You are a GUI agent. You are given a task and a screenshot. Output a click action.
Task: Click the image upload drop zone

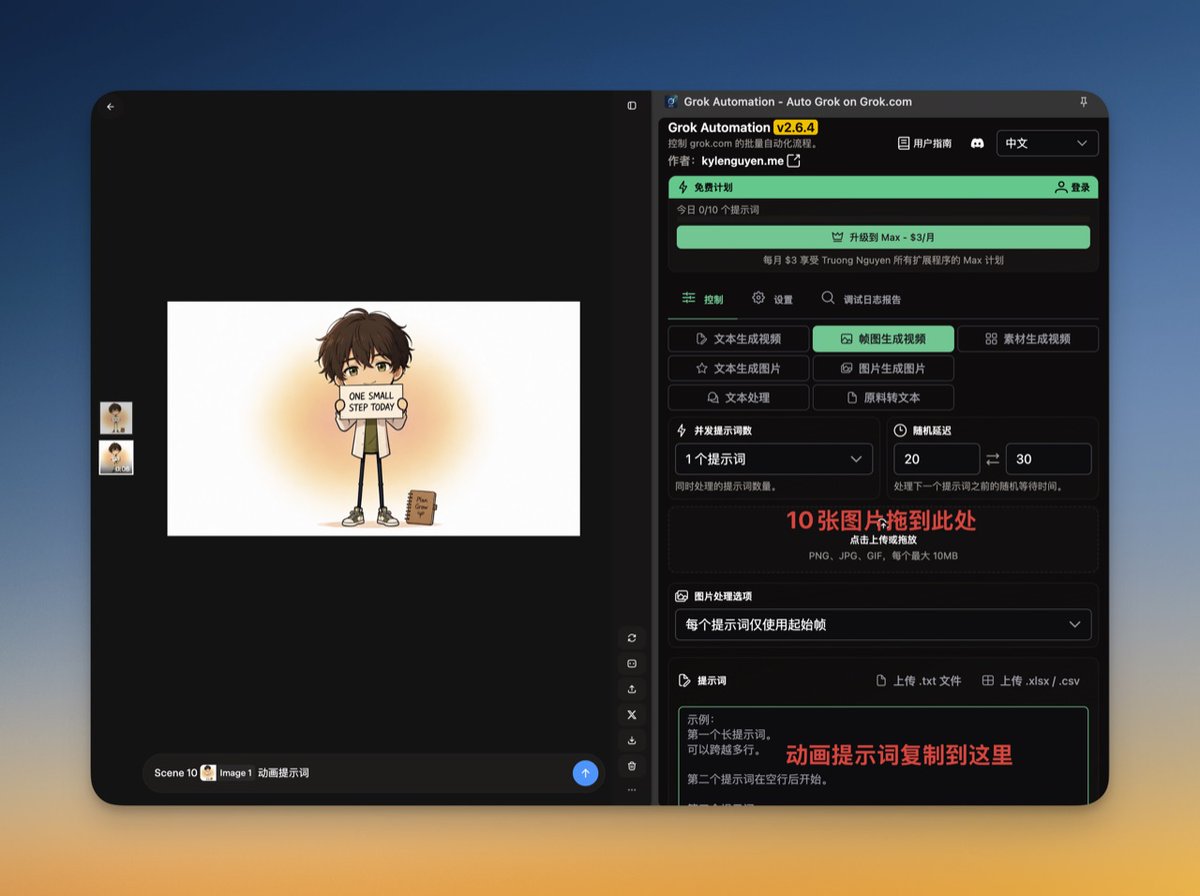click(883, 539)
